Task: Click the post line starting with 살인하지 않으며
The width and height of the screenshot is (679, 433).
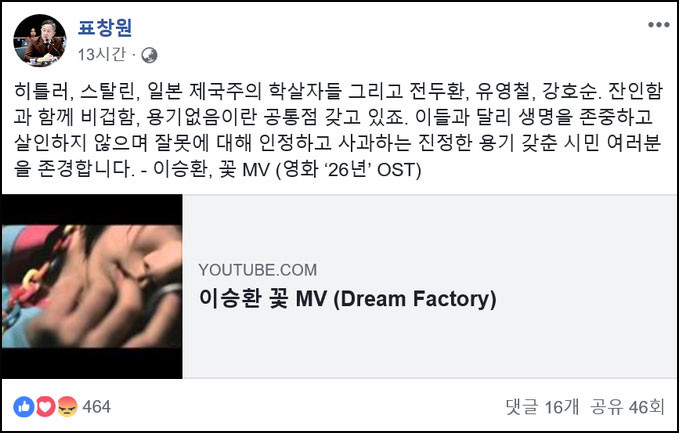Action: click(x=337, y=143)
